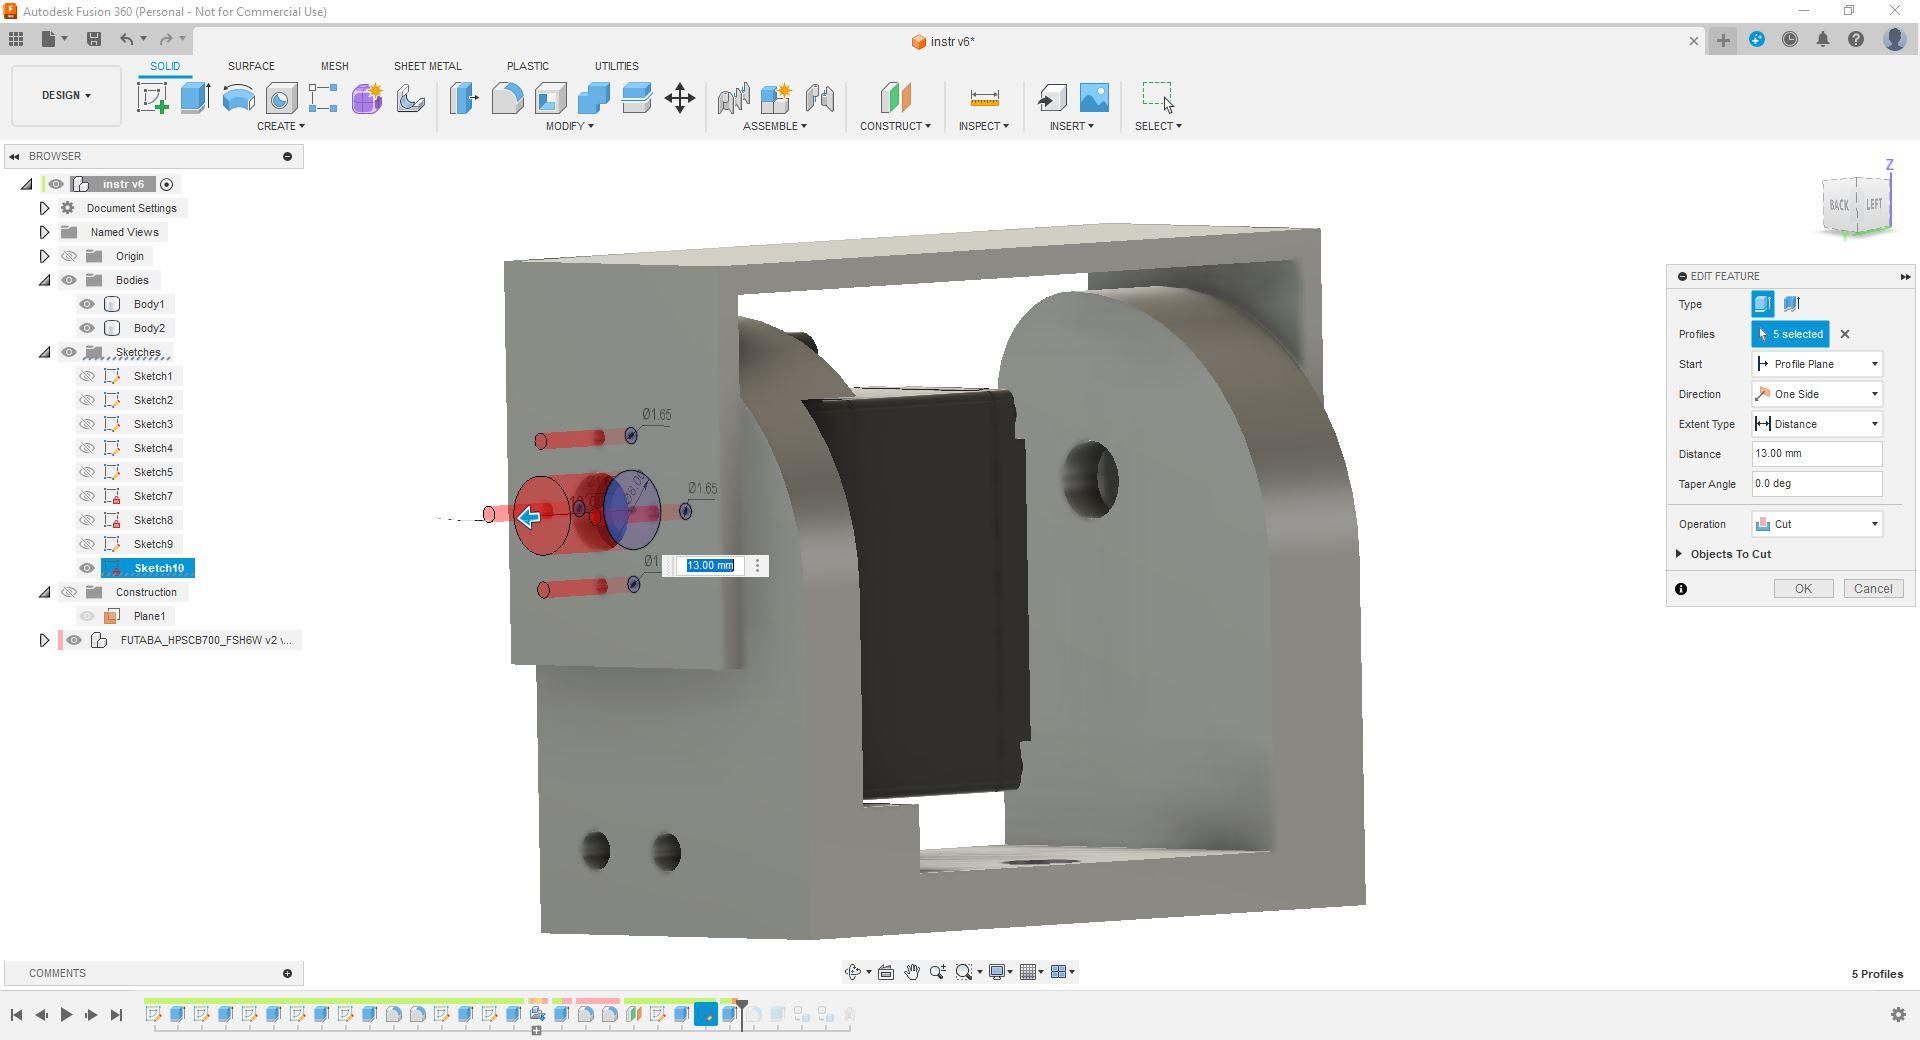Click the Window Select tool icon
The image size is (1920, 1040).
pyautogui.click(x=1158, y=97)
